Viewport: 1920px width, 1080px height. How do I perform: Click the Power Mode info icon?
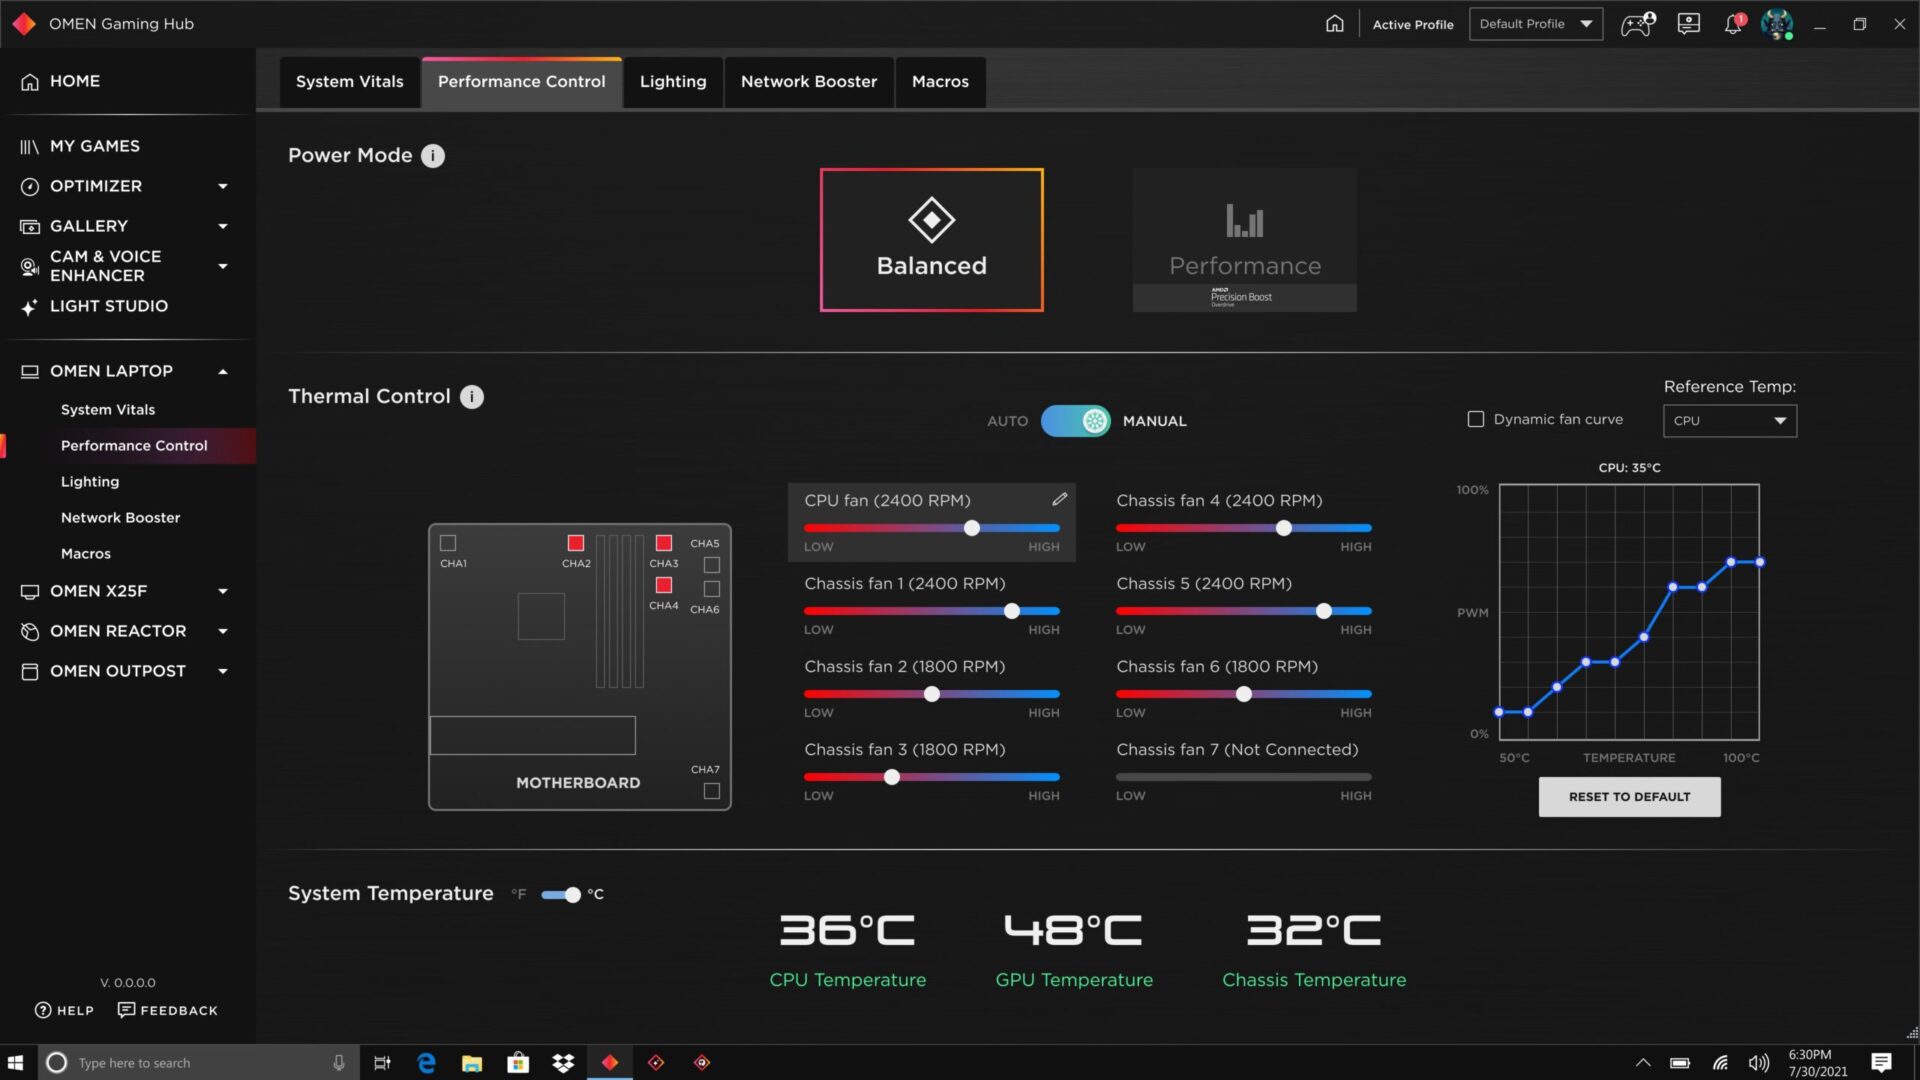tap(433, 156)
